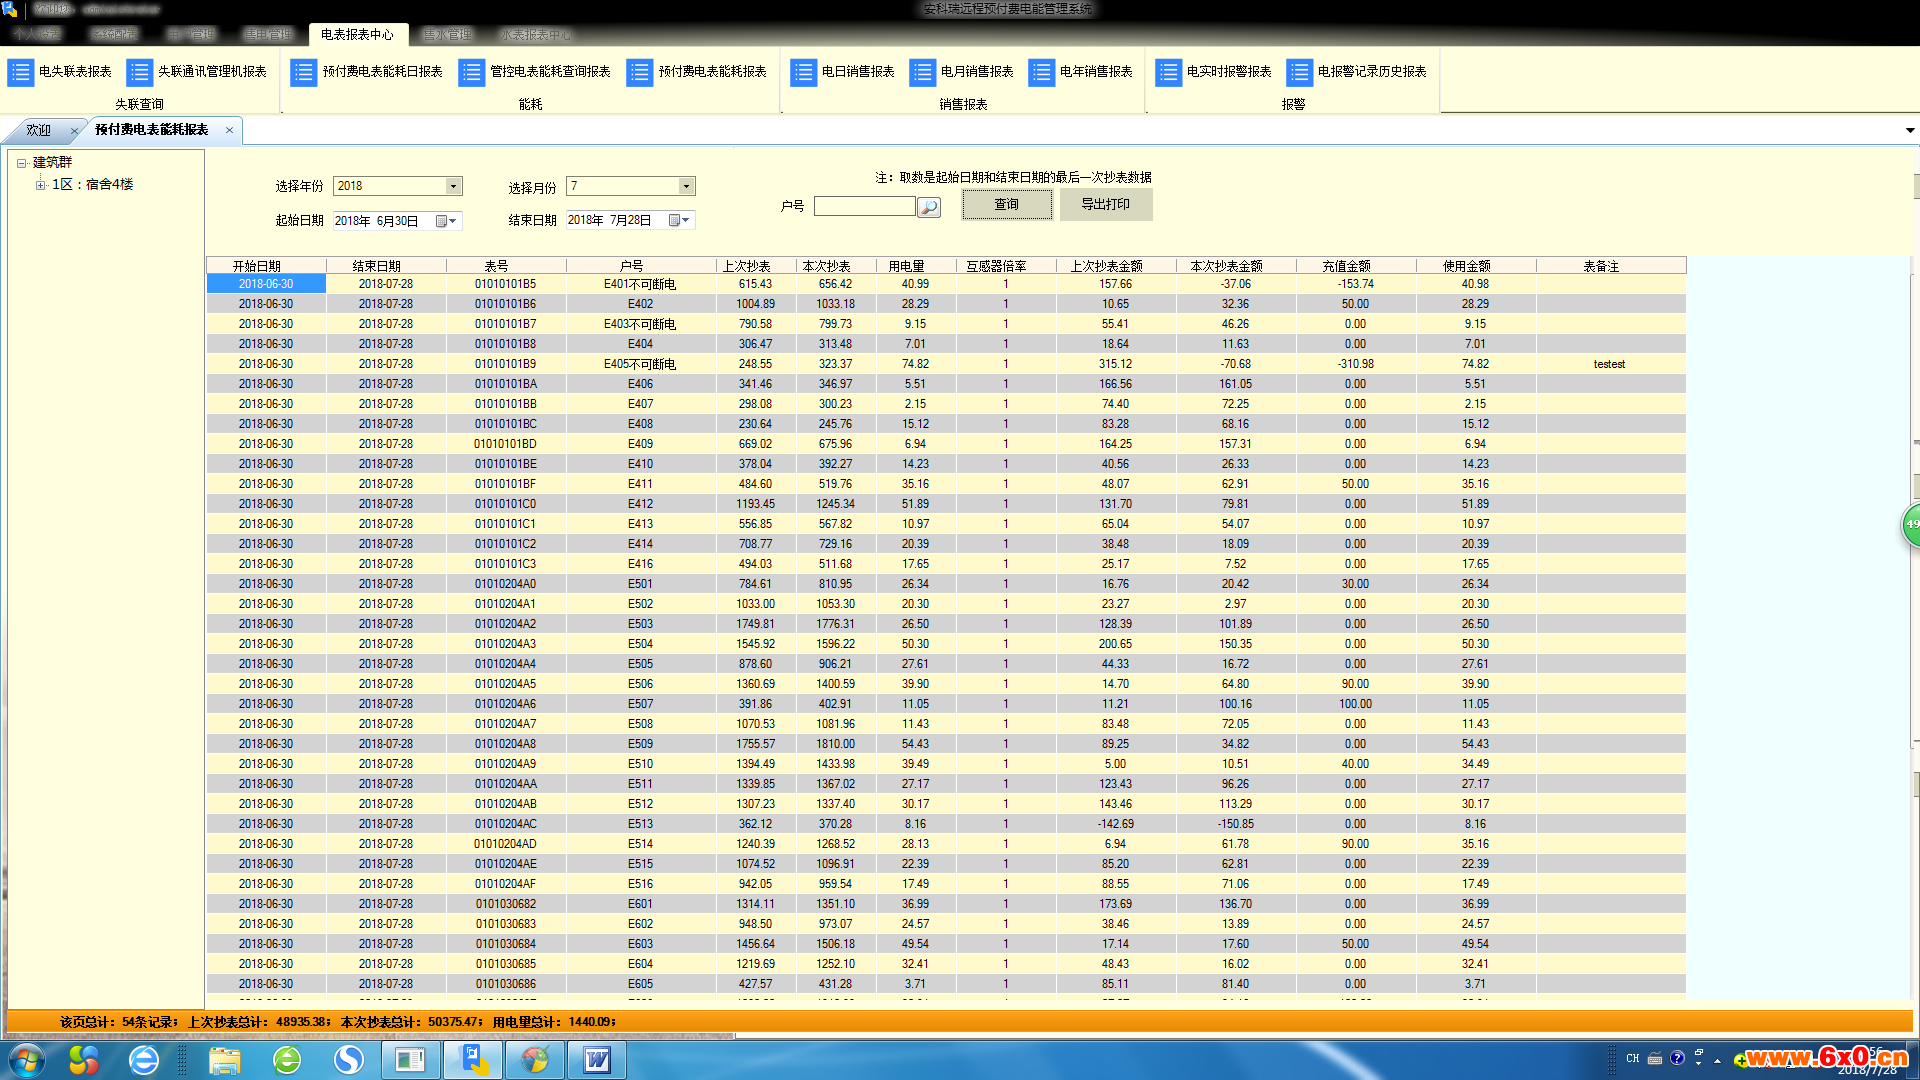Select the household cell E601
1920x1080 pixels.
640,904
